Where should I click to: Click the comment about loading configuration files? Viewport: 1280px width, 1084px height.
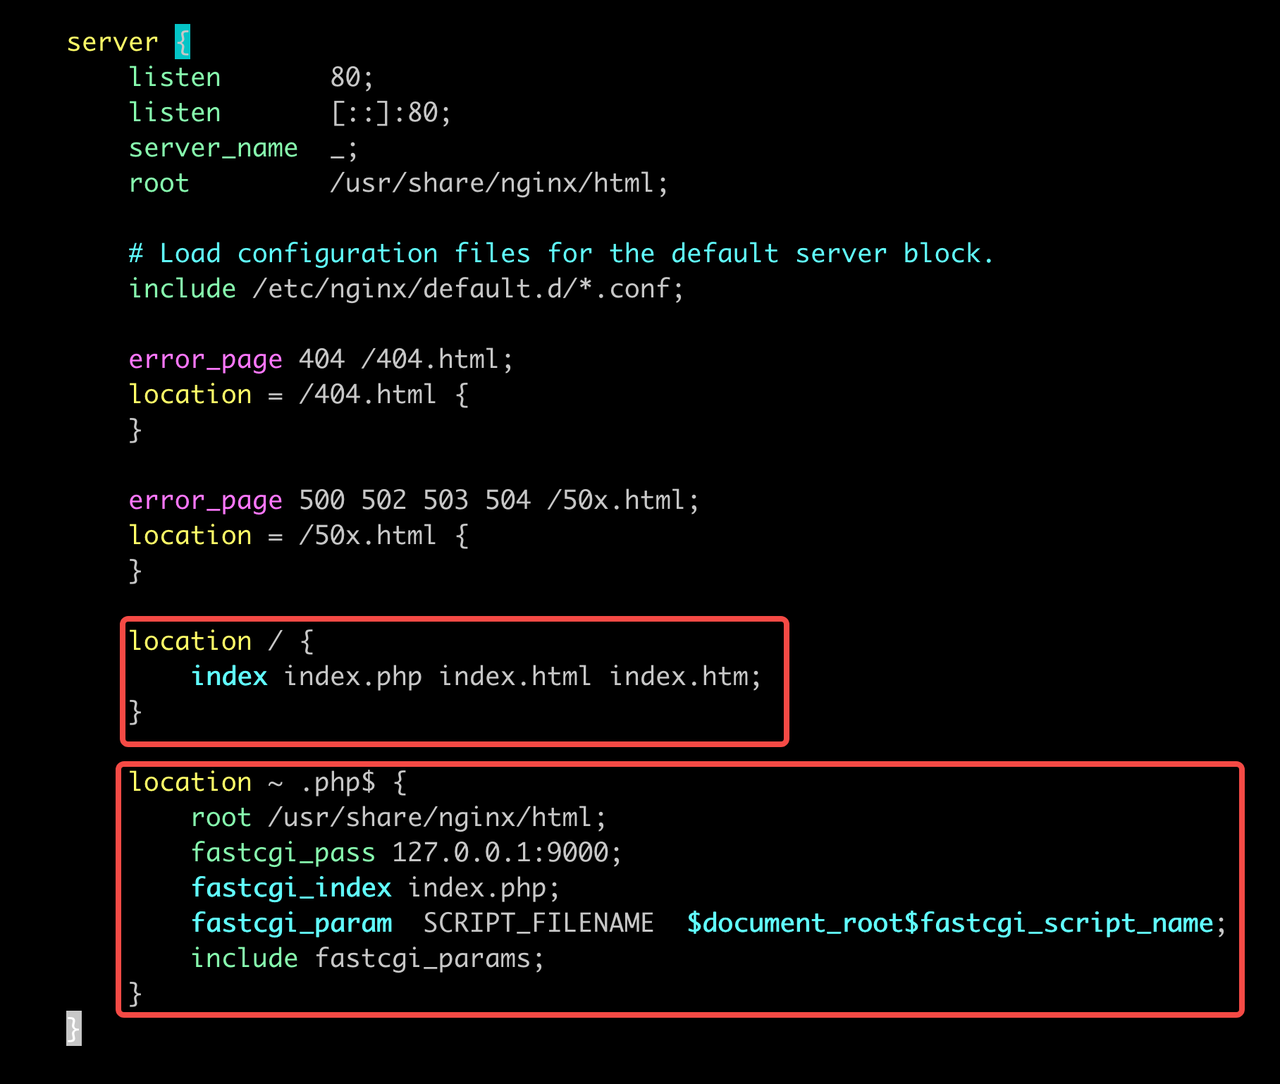coord(561,254)
